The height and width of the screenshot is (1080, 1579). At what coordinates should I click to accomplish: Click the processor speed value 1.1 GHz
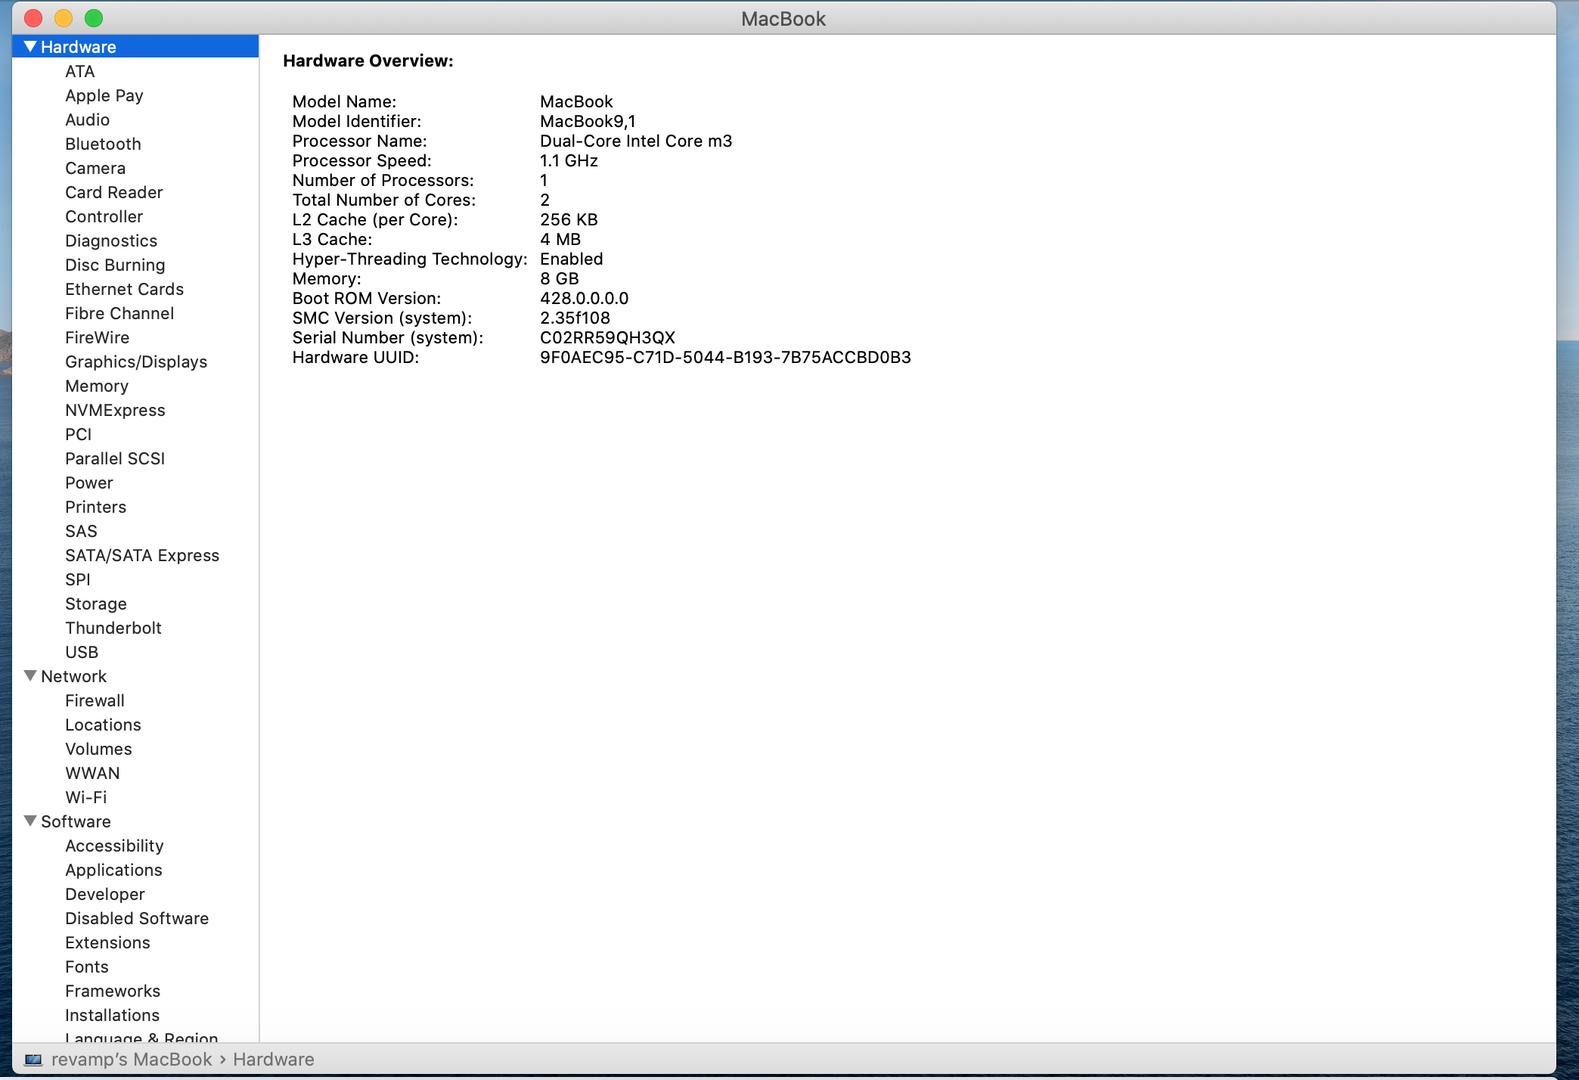pos(569,161)
